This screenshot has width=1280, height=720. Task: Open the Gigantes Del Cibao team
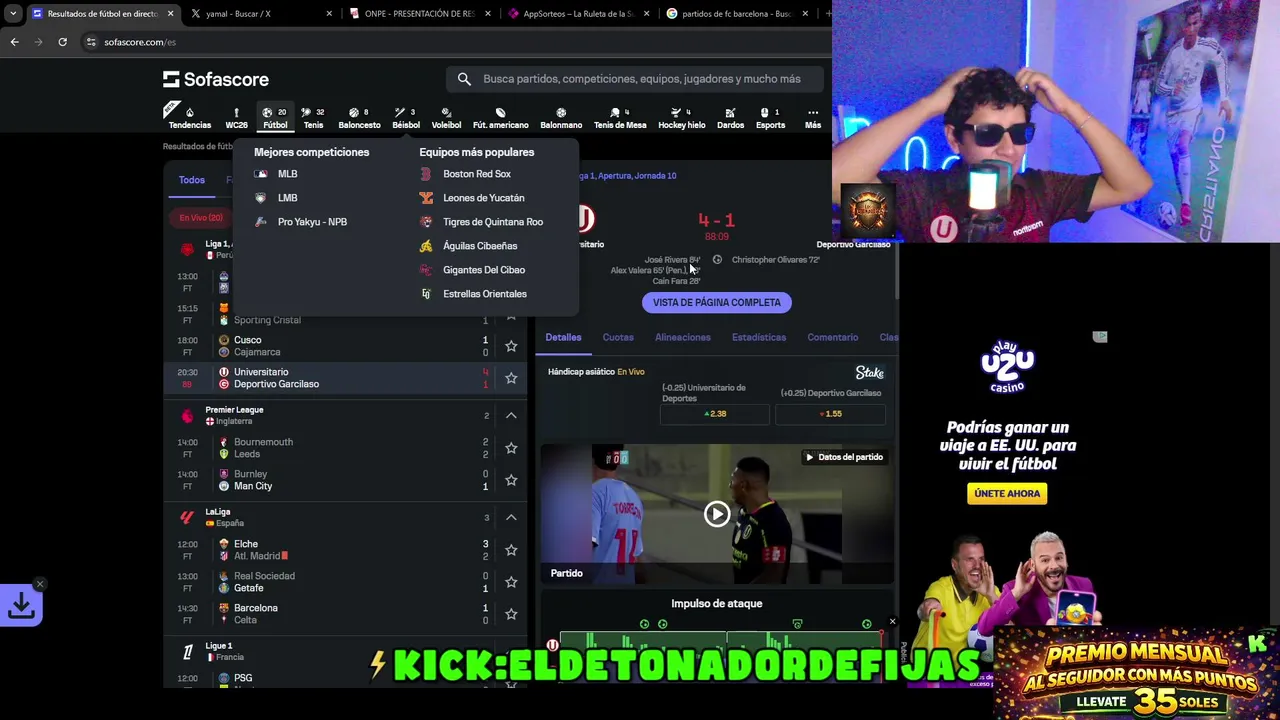tap(483, 270)
